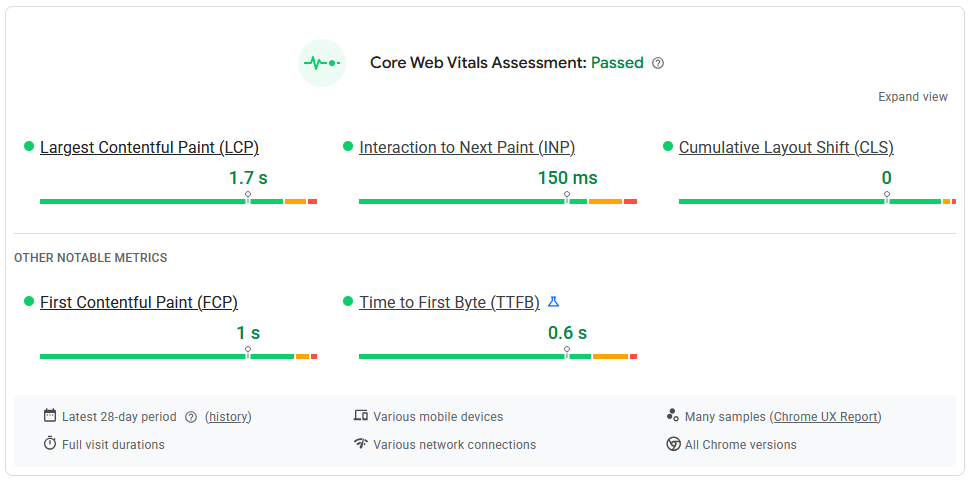
Task: Click the TTFB experimental flask icon
Action: [554, 302]
